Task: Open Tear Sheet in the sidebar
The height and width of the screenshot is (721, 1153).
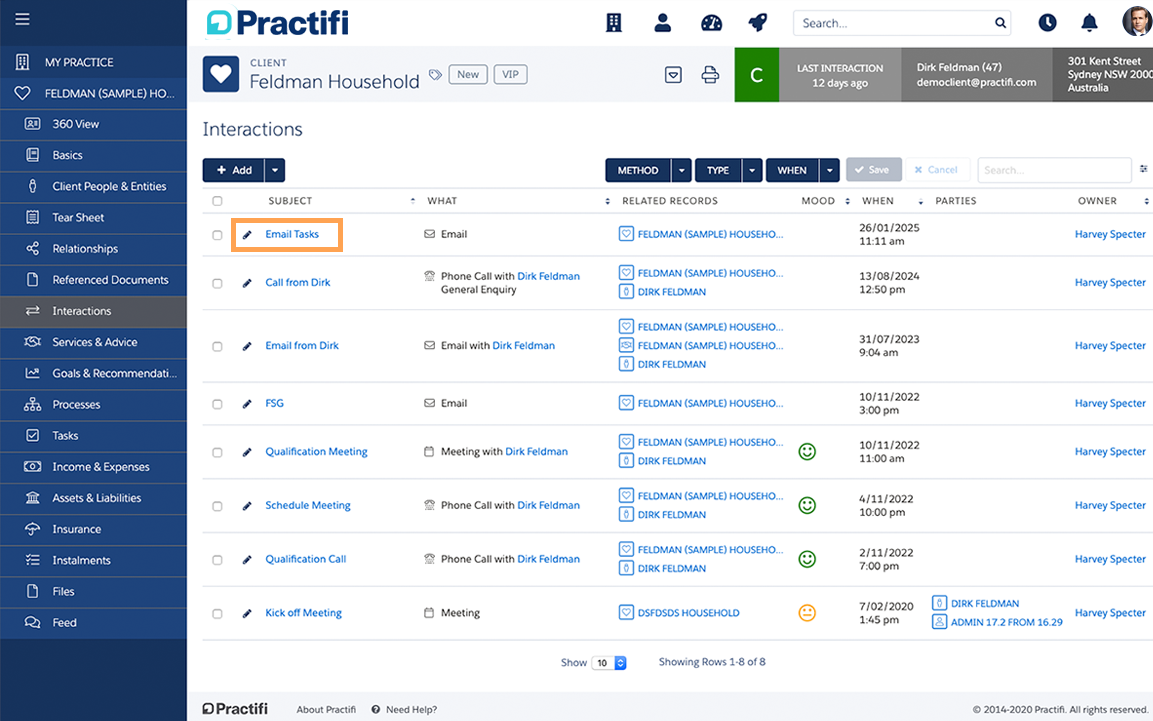Action: [x=93, y=218]
